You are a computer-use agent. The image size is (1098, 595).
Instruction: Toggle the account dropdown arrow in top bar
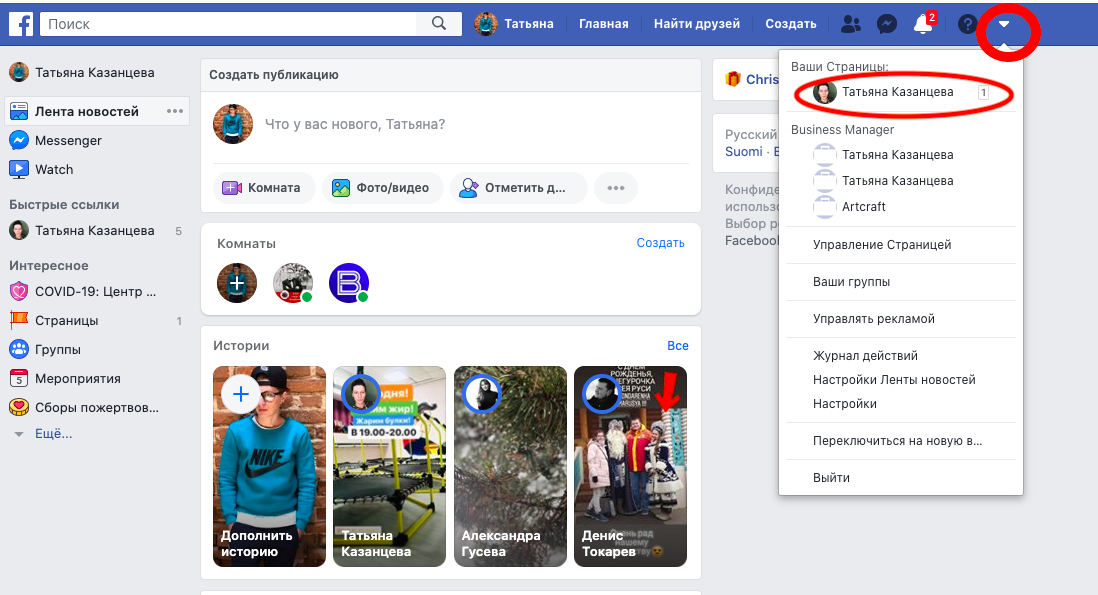coord(1003,24)
